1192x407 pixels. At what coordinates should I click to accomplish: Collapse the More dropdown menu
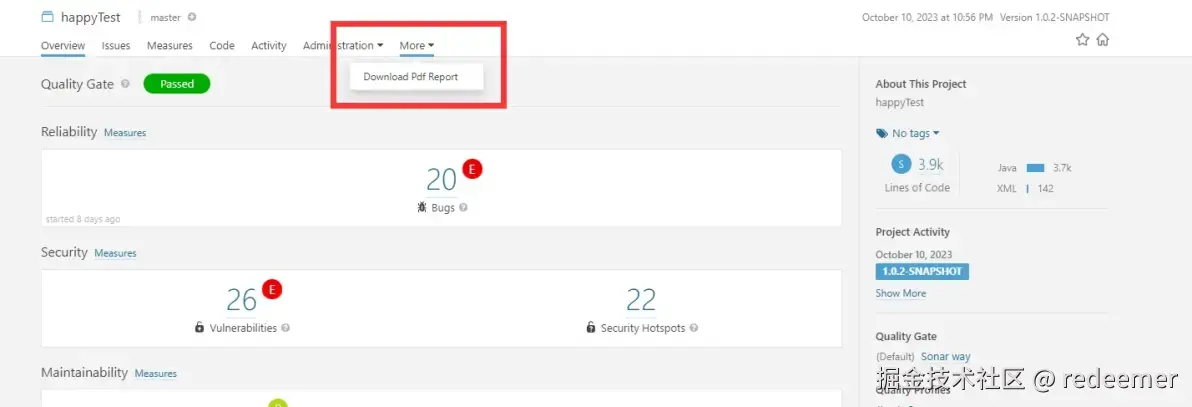(416, 46)
